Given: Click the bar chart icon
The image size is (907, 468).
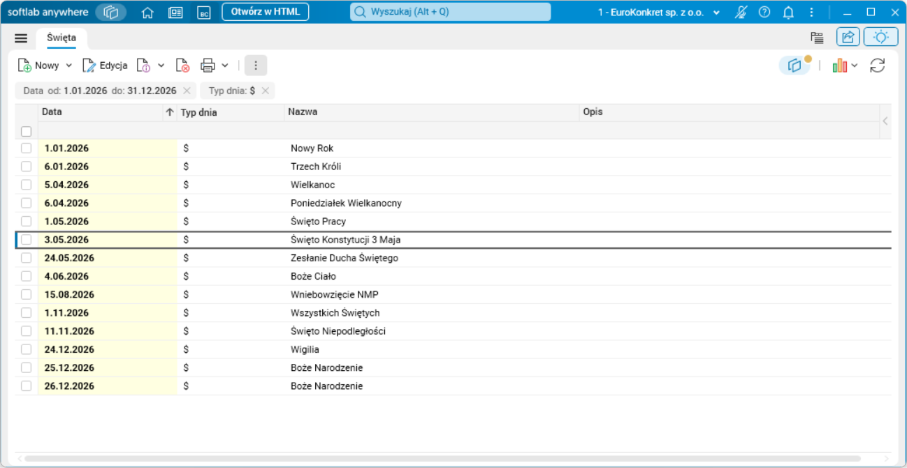Looking at the screenshot, I should click(x=839, y=65).
